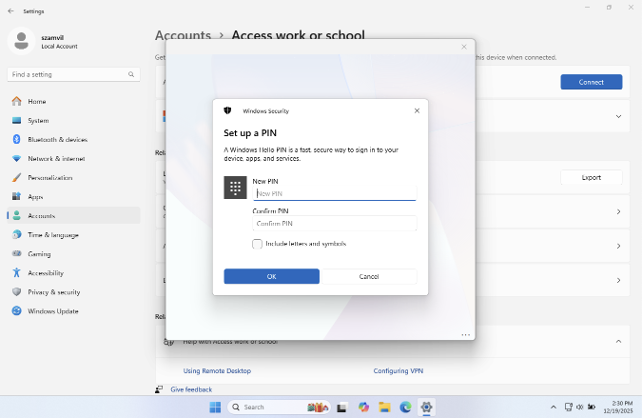Open Bluetooth & devices settings
642x418 pixels.
(x=57, y=139)
